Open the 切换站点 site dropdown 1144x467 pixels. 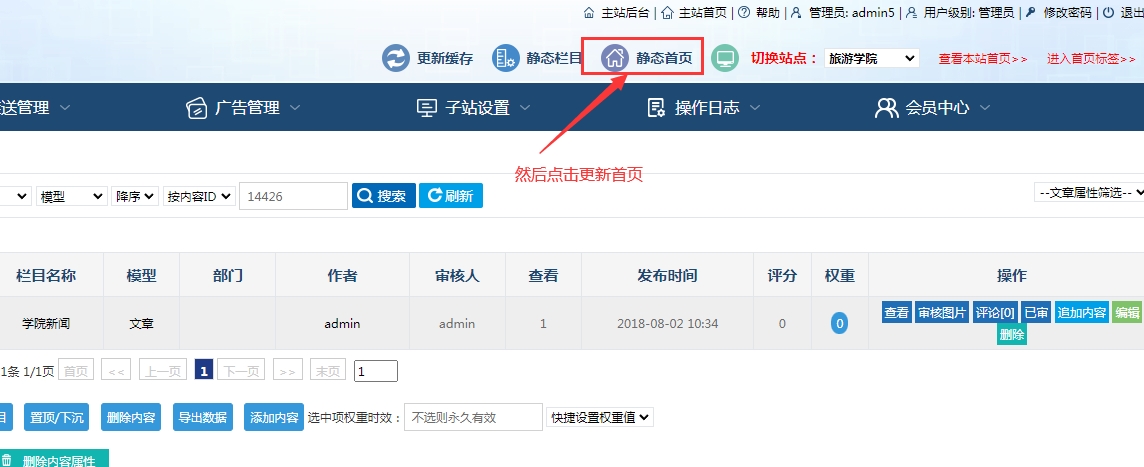tap(871, 58)
